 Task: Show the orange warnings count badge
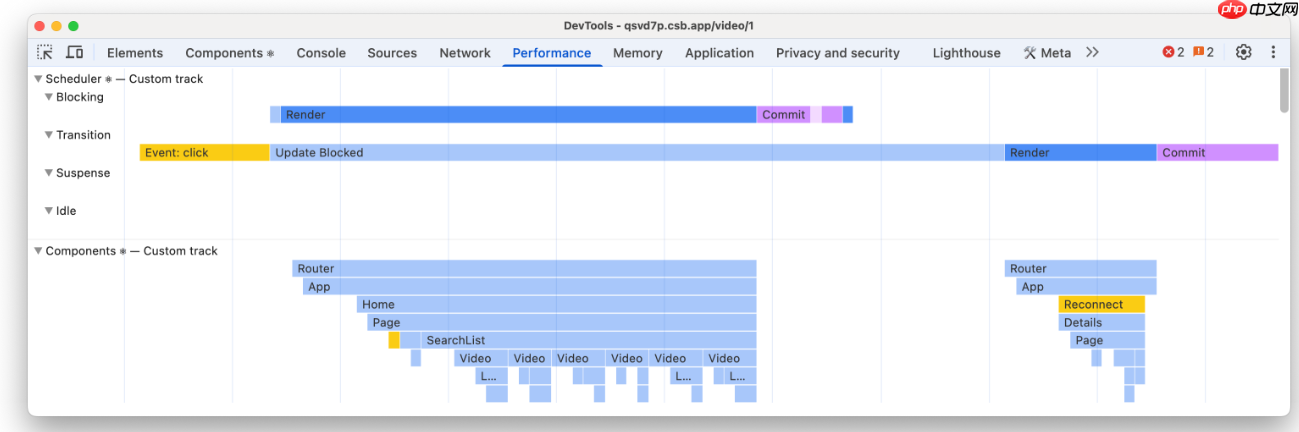pyautogui.click(x=1203, y=53)
